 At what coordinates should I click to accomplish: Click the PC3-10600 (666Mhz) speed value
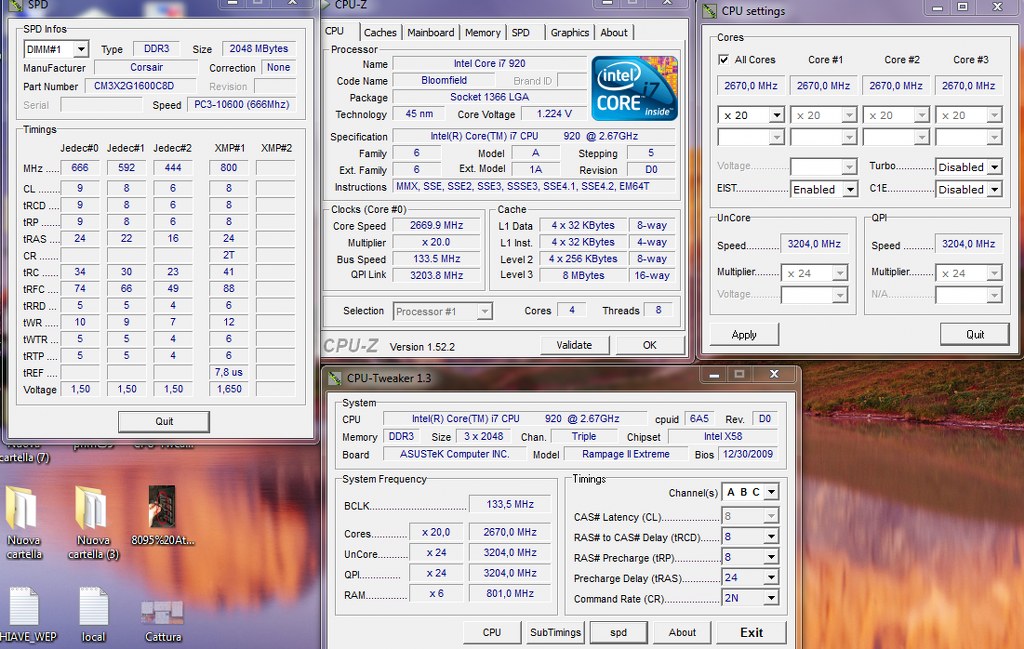[x=241, y=104]
